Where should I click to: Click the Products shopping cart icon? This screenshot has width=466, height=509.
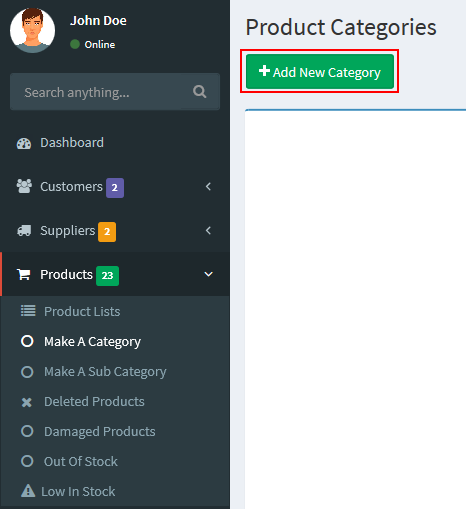point(24,275)
